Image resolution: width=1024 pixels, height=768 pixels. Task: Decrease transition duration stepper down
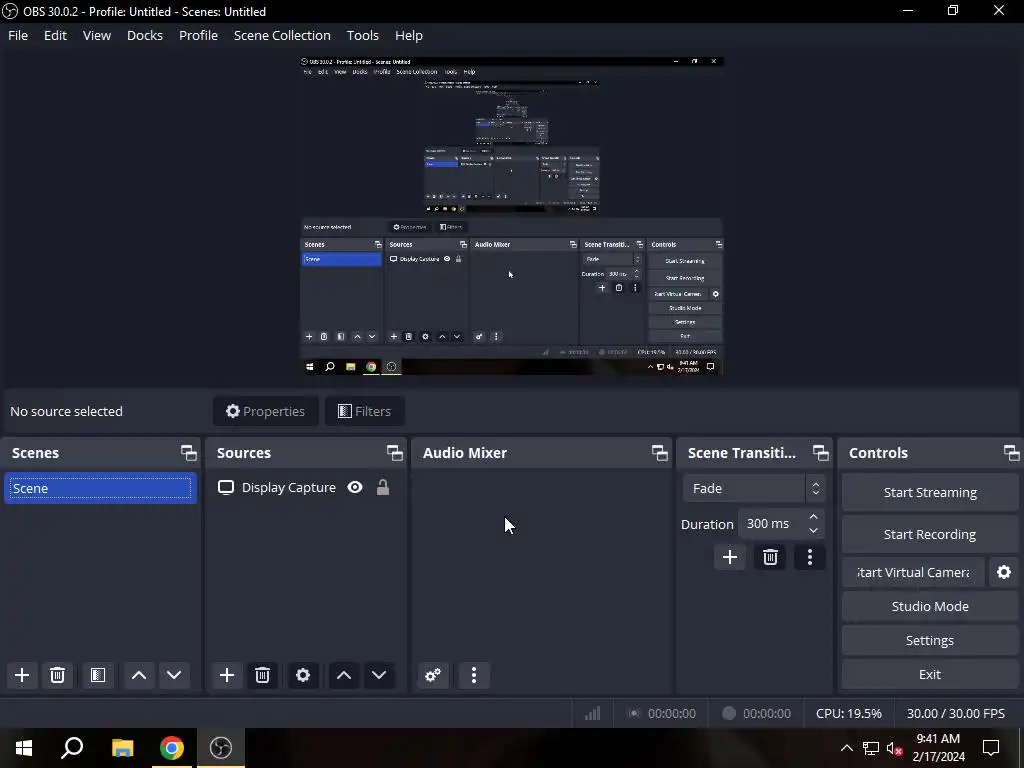pos(813,530)
